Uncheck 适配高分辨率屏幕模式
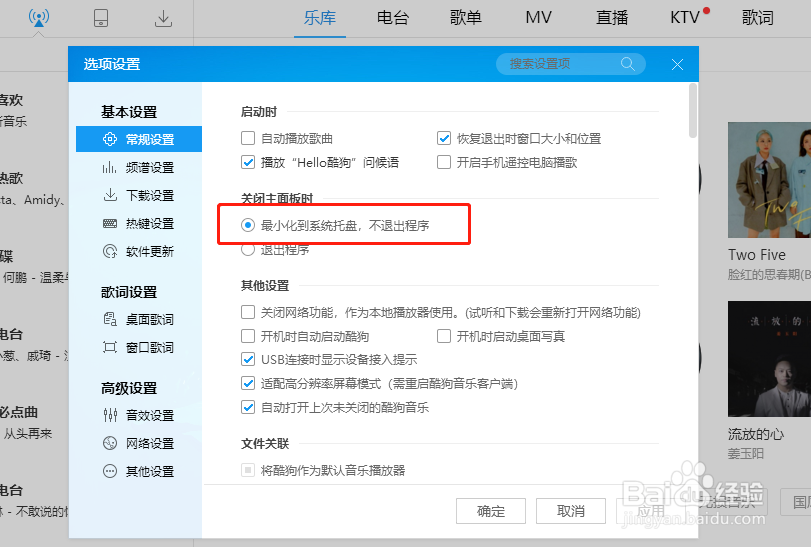The height and width of the screenshot is (547, 811). point(248,383)
